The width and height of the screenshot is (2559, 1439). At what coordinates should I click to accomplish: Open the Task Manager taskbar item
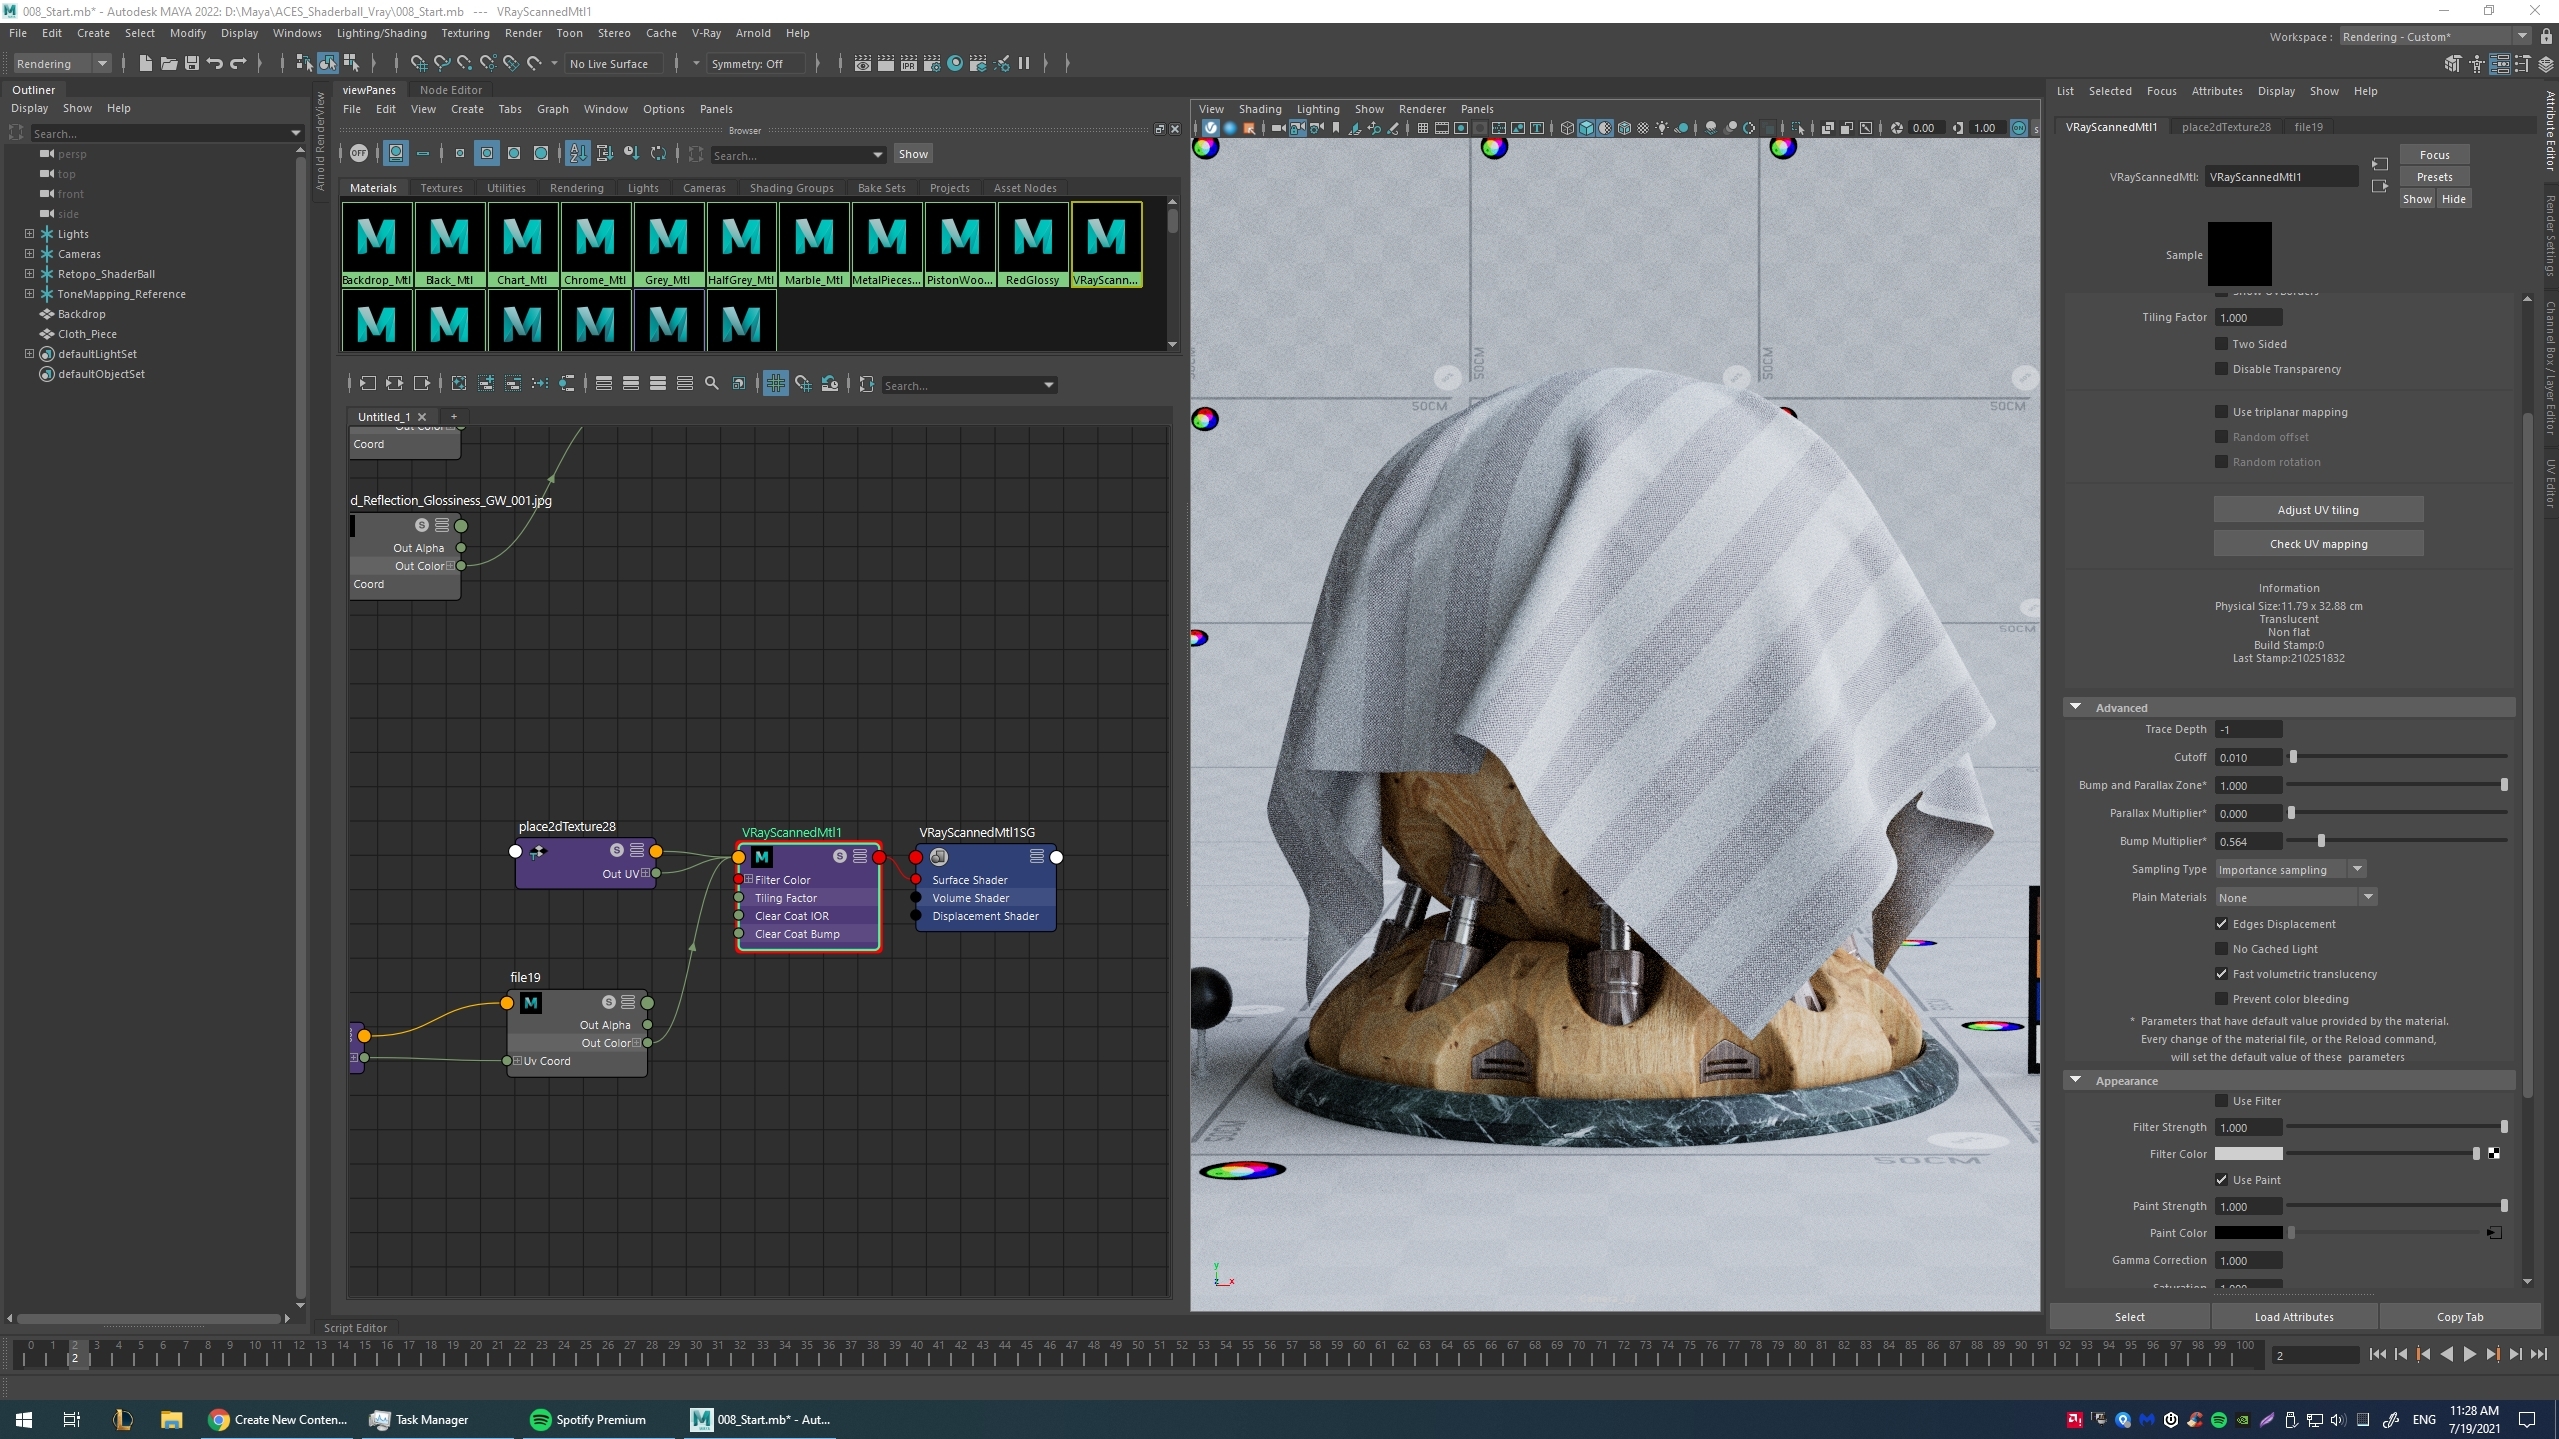click(418, 1419)
